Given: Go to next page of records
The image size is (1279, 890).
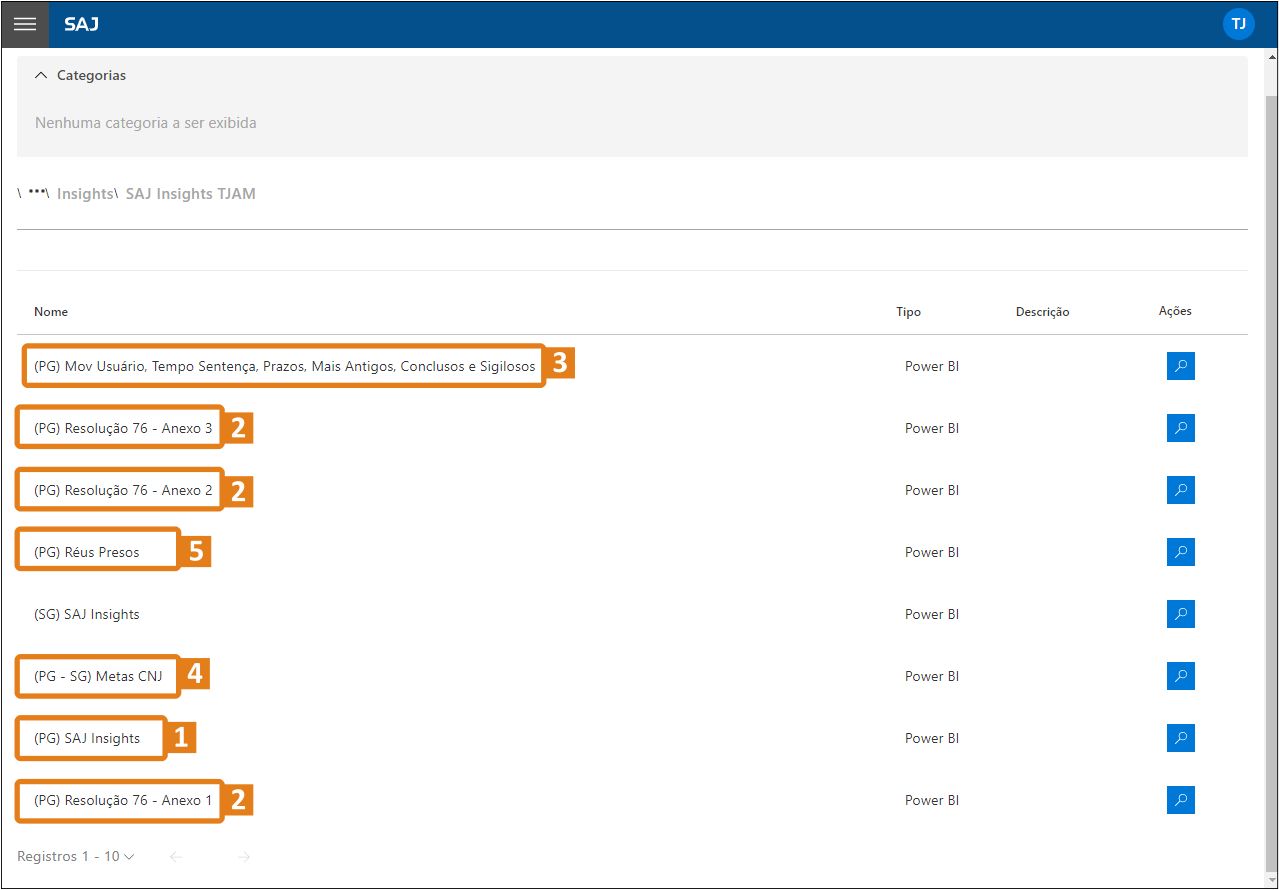Looking at the screenshot, I should [244, 857].
